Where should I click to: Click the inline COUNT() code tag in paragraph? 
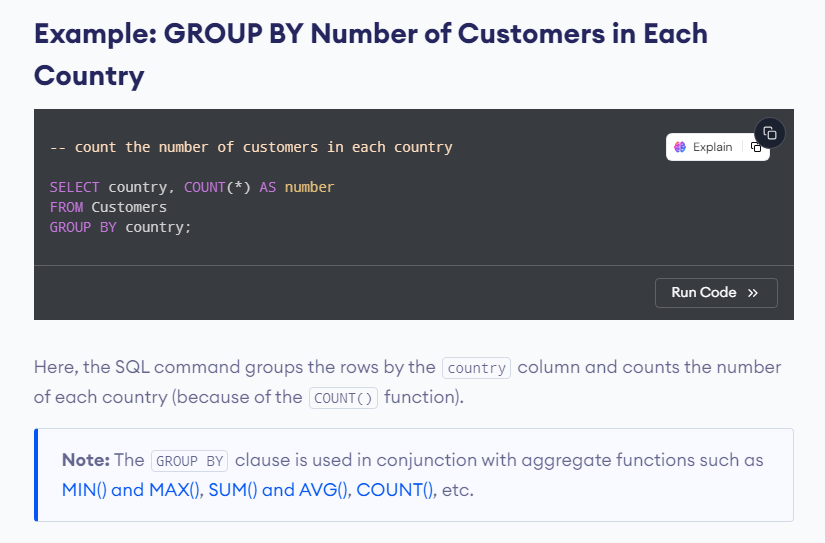coord(343,398)
